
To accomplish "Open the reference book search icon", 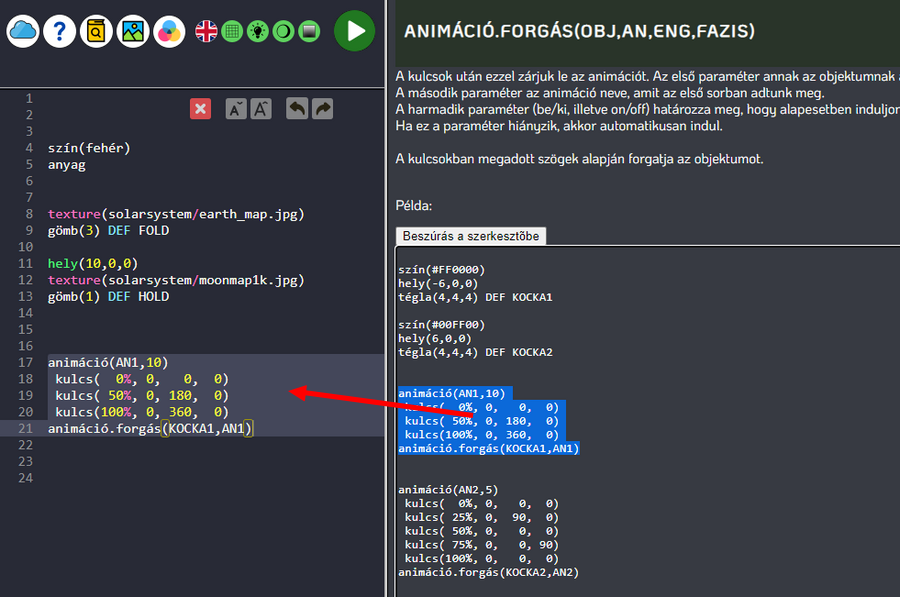I will tap(96, 31).
